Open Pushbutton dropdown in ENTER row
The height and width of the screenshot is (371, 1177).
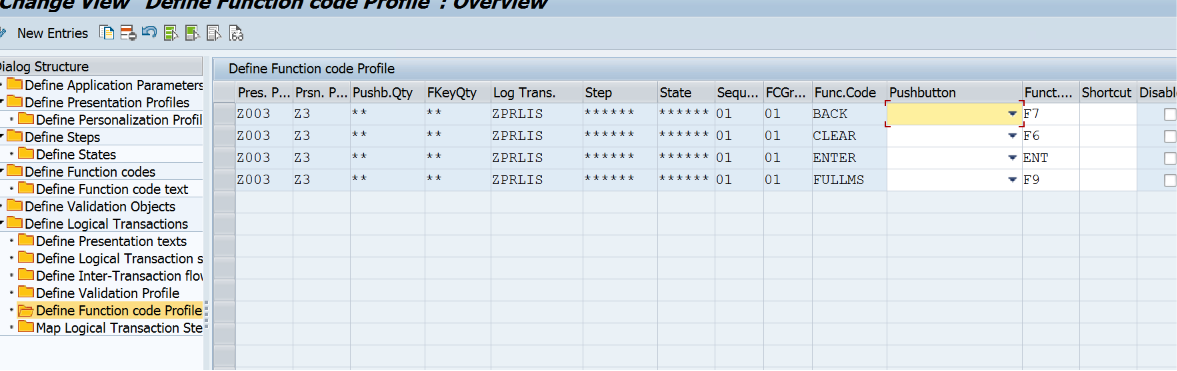[x=1013, y=158]
